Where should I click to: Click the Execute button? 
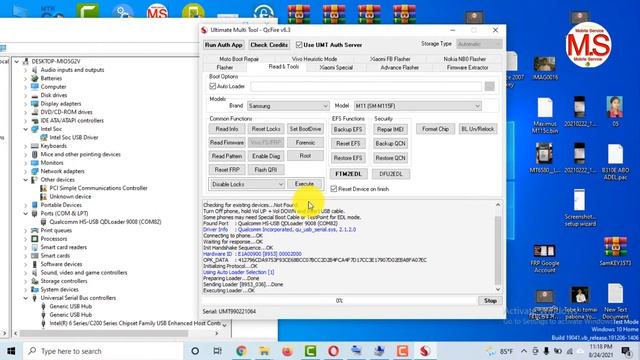click(304, 184)
